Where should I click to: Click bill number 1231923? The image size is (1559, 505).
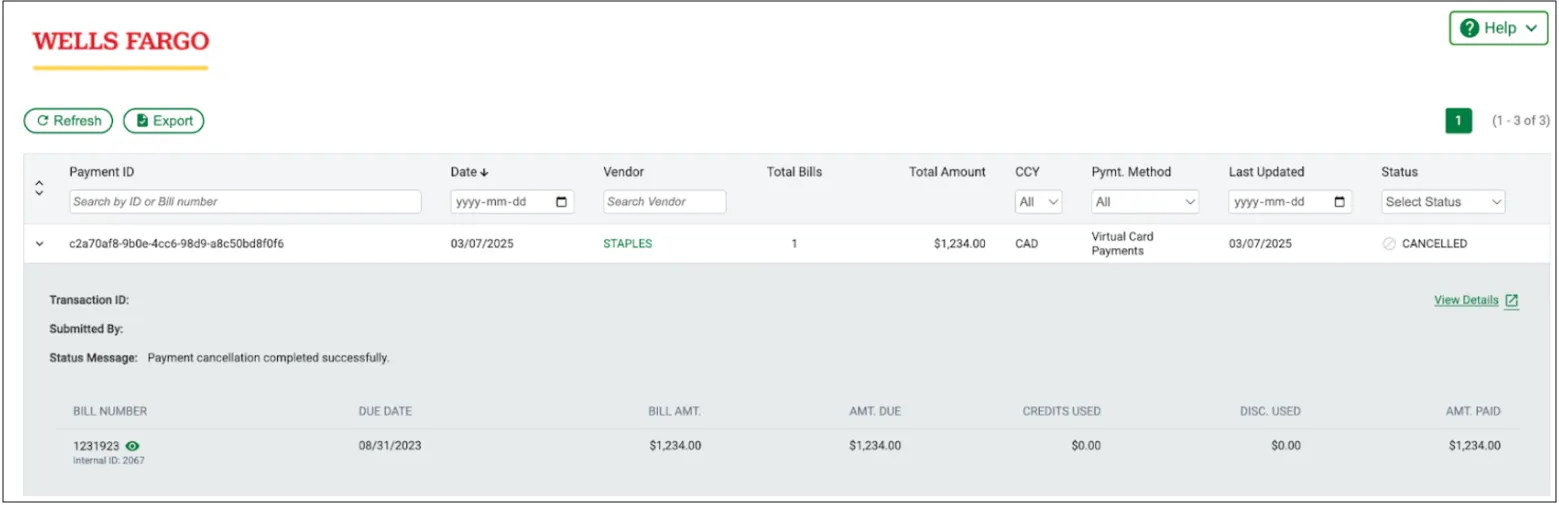[x=96, y=446]
